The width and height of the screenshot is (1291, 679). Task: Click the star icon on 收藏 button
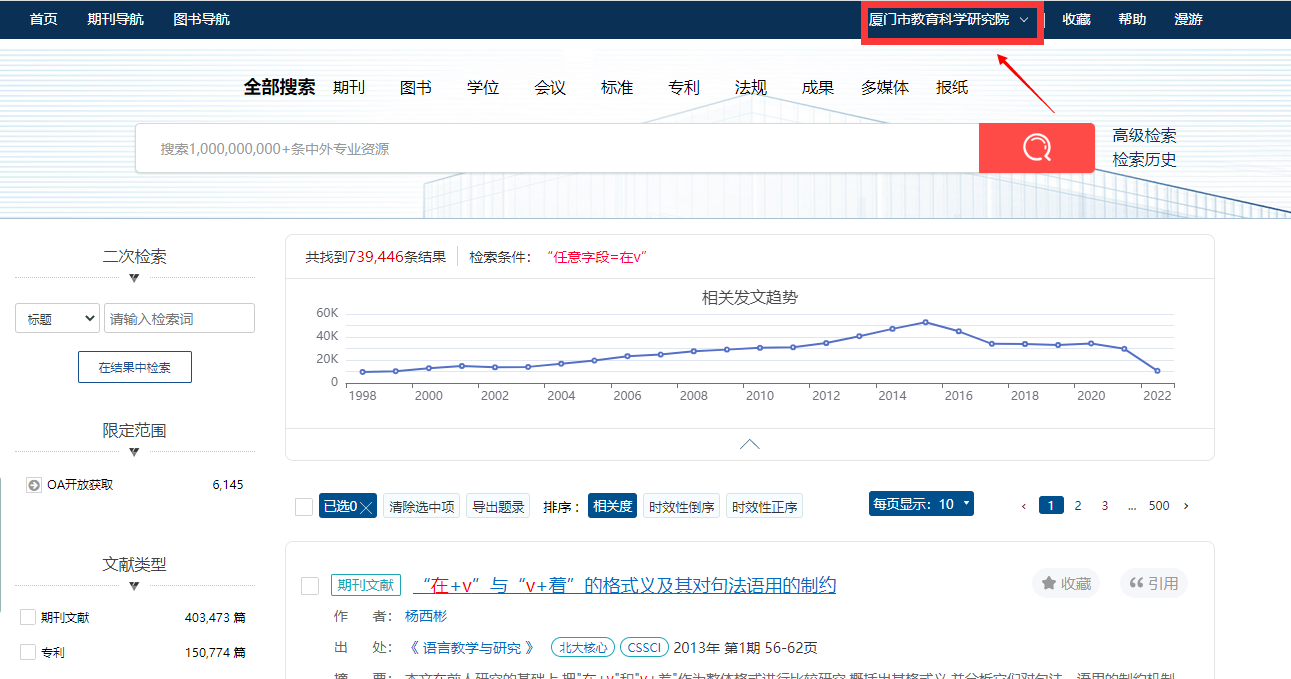pos(1049,583)
